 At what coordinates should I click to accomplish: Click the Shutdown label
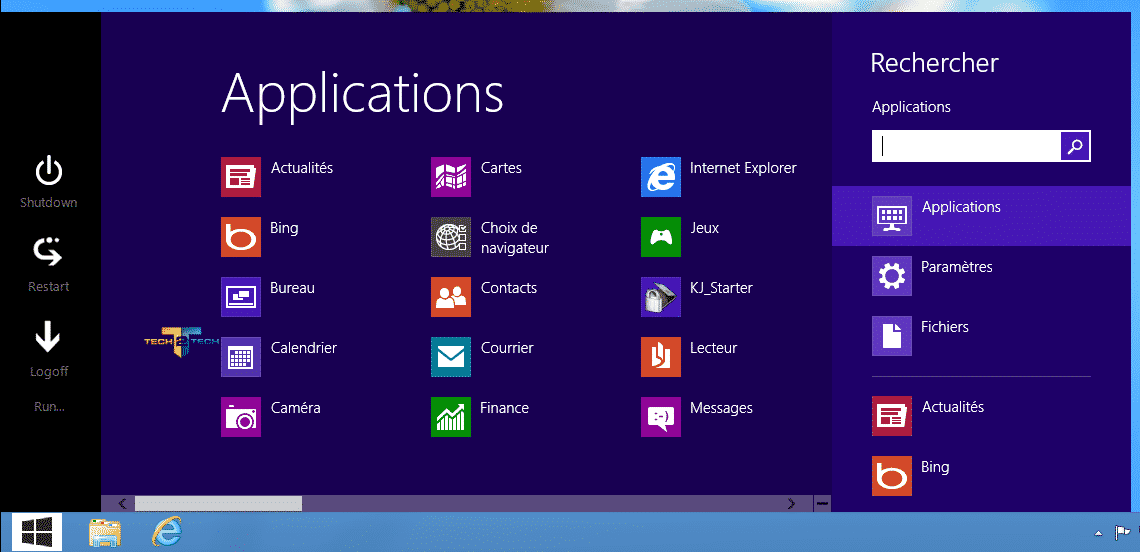click(x=49, y=203)
